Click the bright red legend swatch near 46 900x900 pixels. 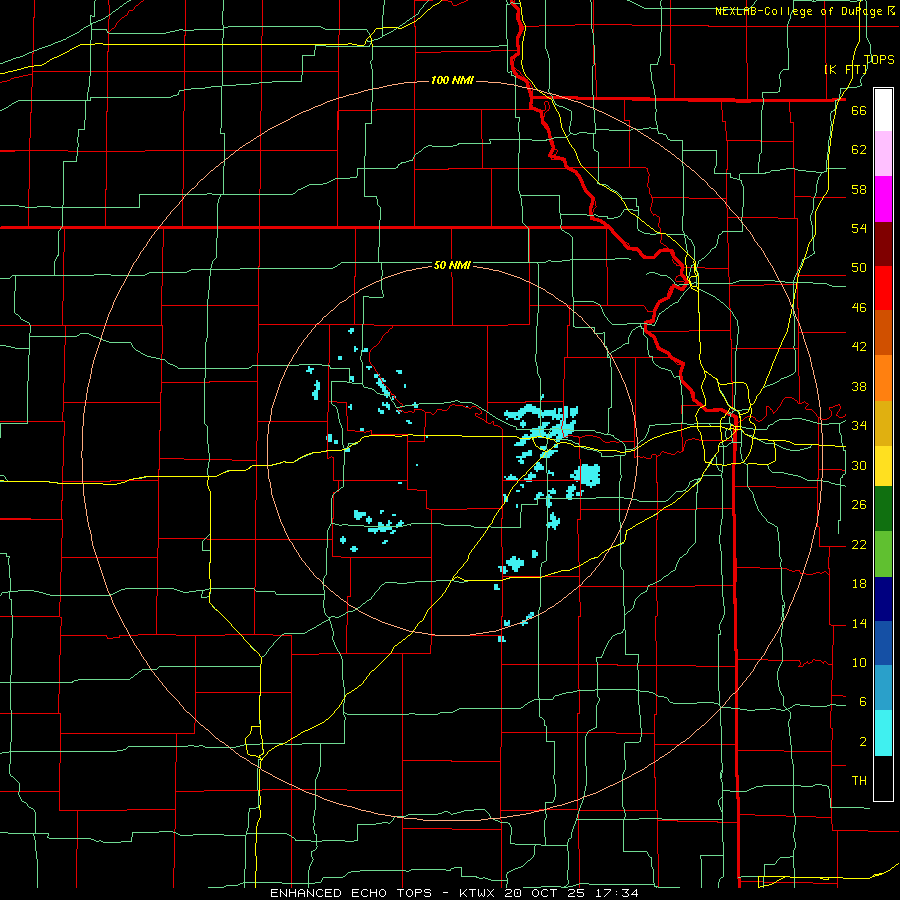(x=883, y=288)
